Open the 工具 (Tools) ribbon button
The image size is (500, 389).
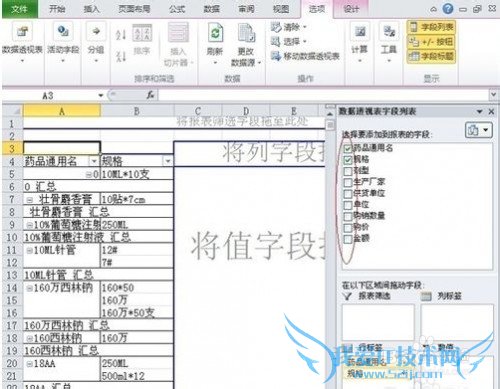[389, 42]
